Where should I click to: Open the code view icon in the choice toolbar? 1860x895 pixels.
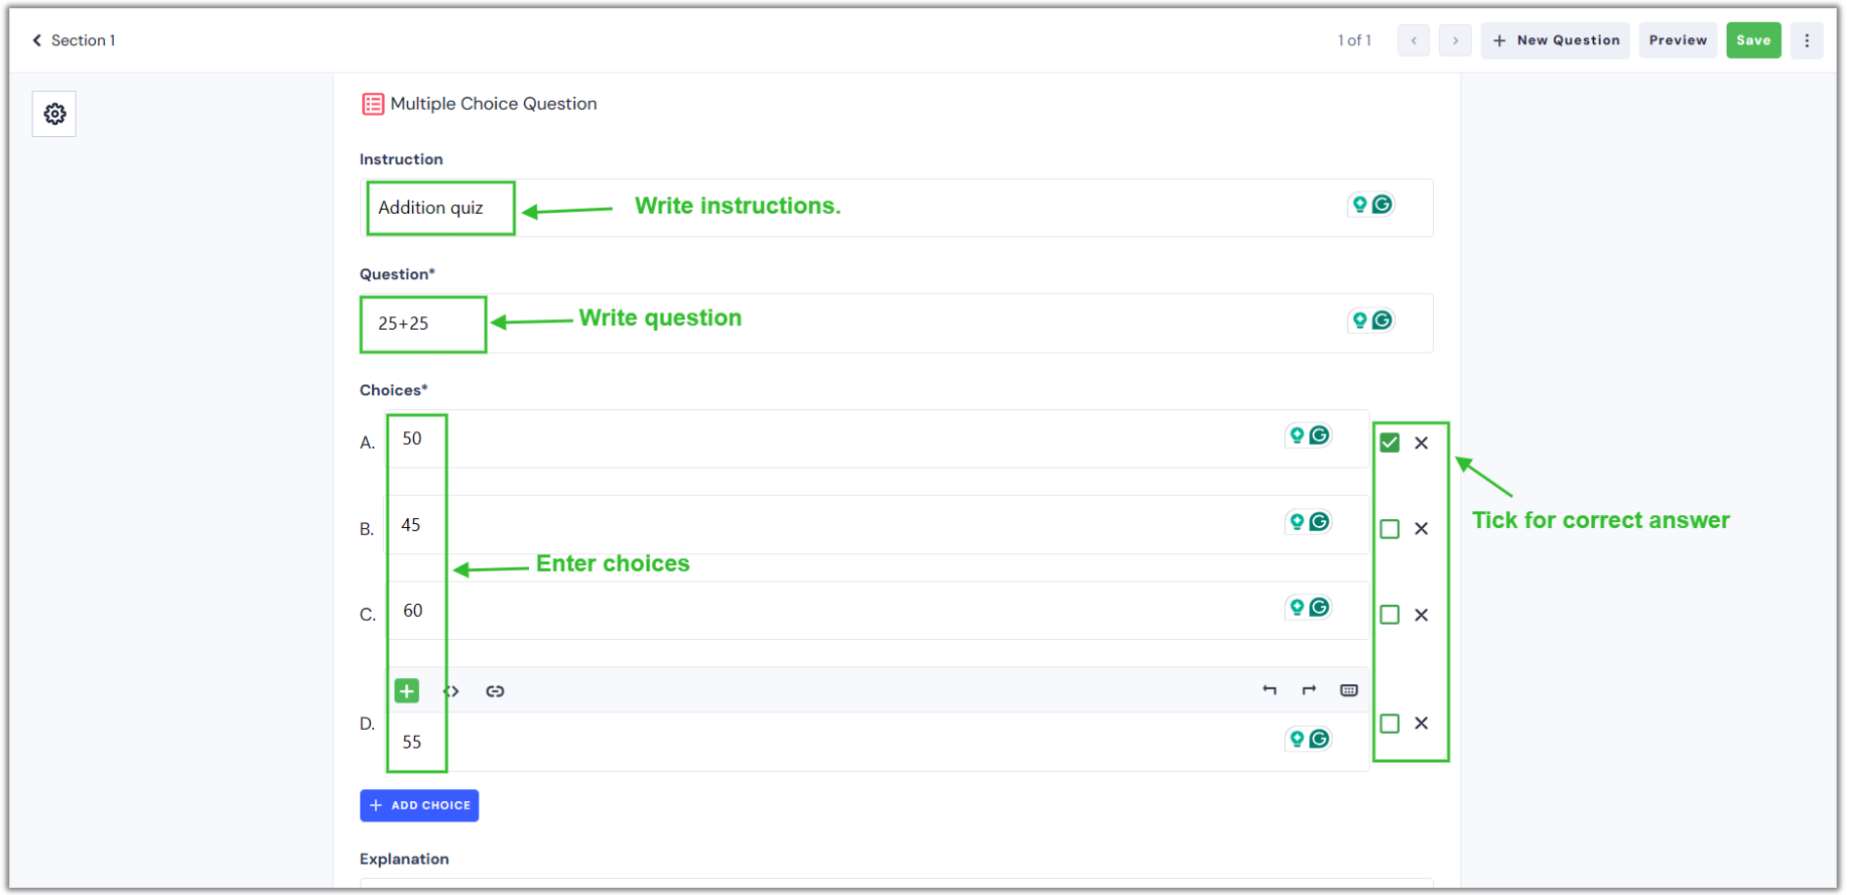tap(451, 690)
